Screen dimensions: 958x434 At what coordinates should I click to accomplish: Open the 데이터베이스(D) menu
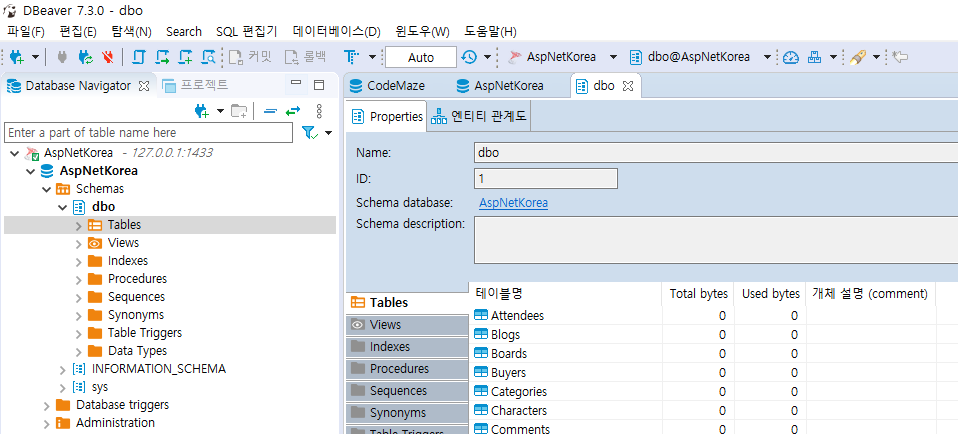337,31
